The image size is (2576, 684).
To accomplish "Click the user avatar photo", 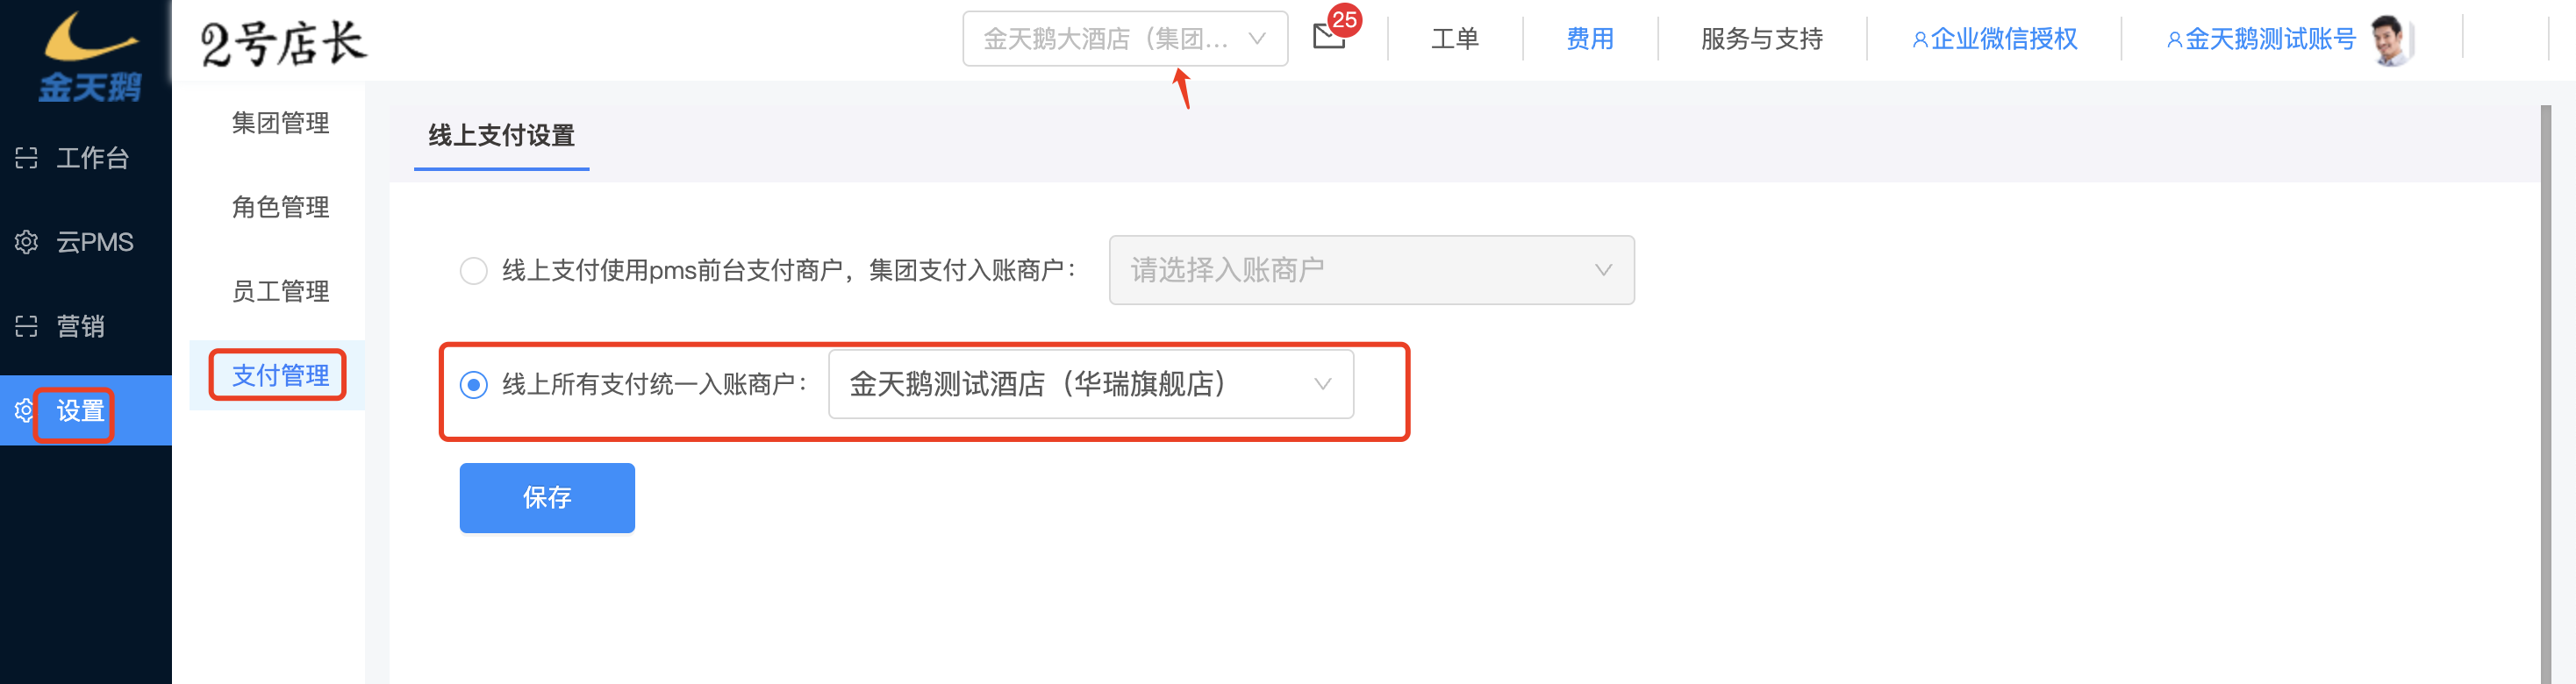I will tap(2390, 40).
